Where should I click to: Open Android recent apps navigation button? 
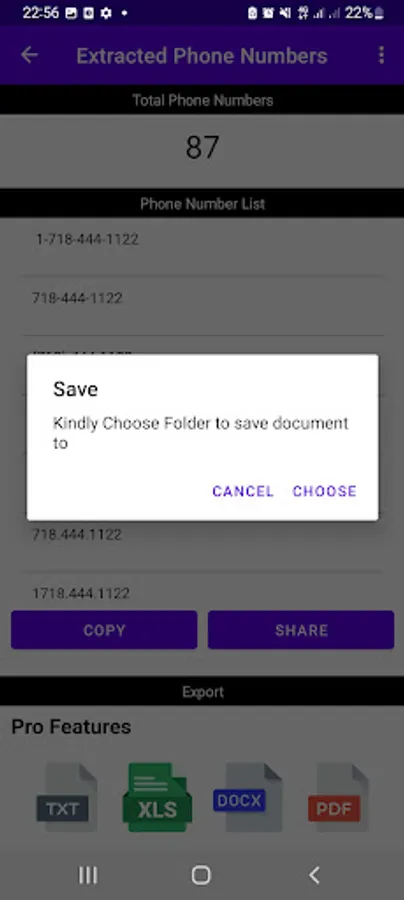click(88, 875)
